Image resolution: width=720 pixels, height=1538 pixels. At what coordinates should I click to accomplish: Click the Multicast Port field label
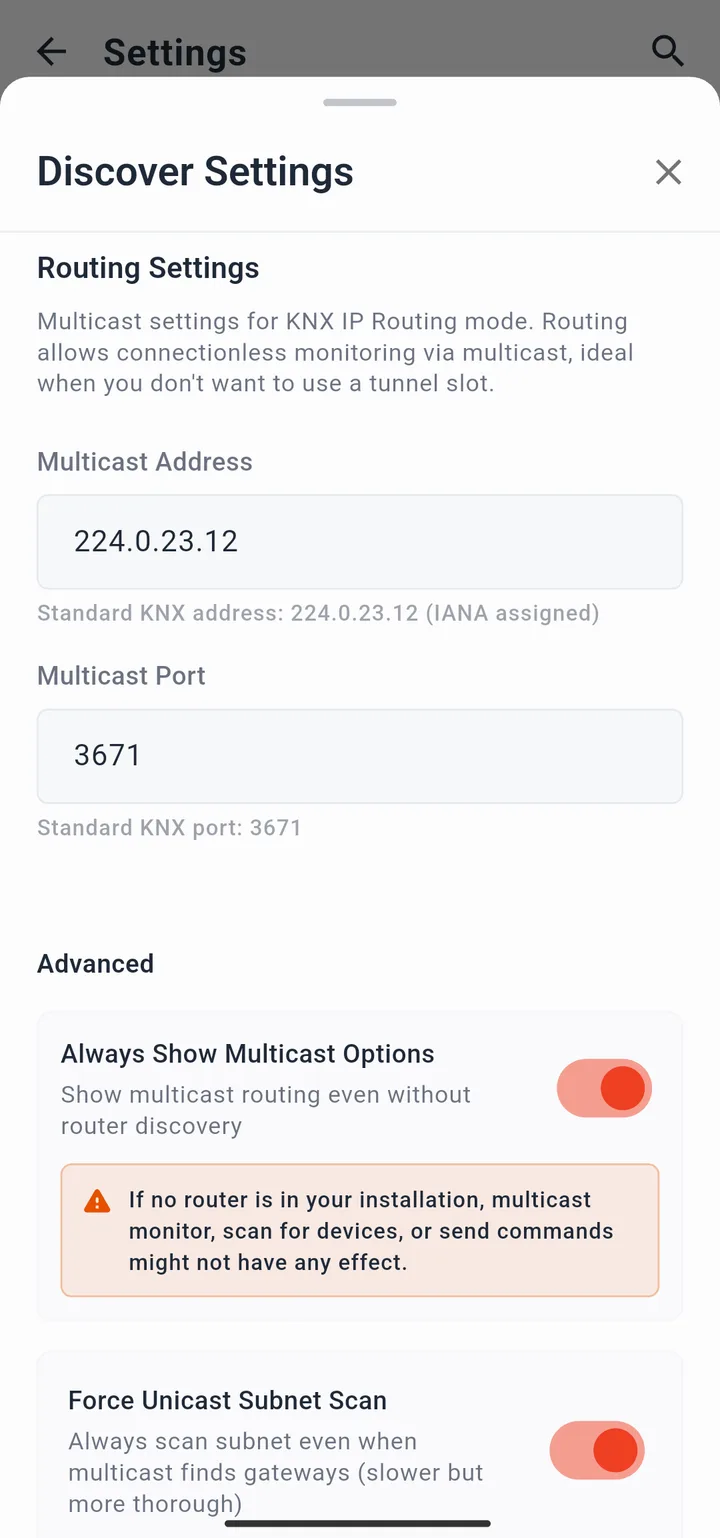click(121, 676)
